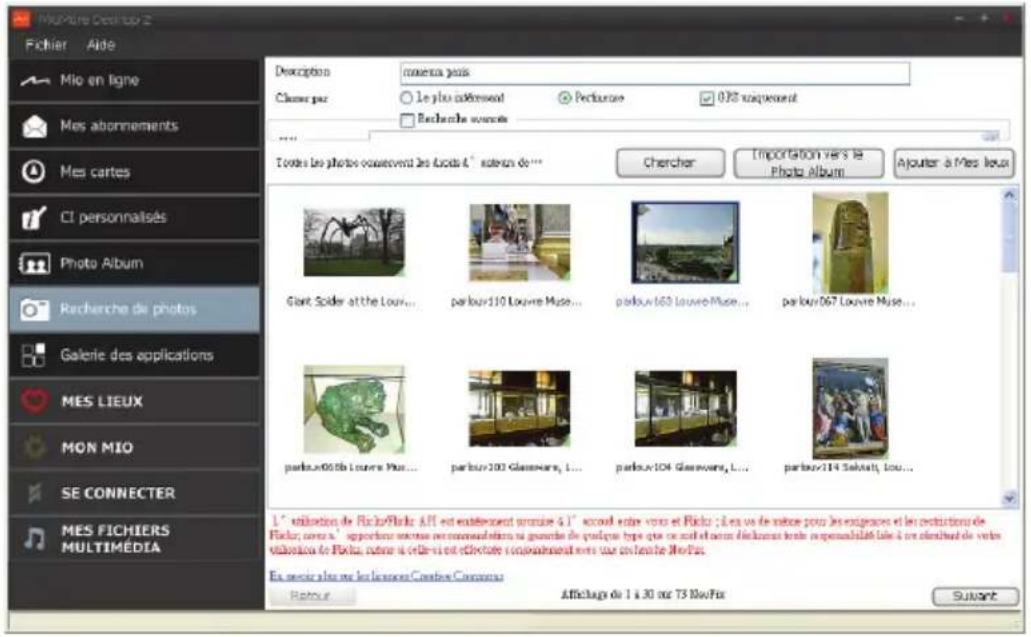Click the vertical scrollbar thumb in results
The image size is (1031, 637).
tap(1009, 238)
